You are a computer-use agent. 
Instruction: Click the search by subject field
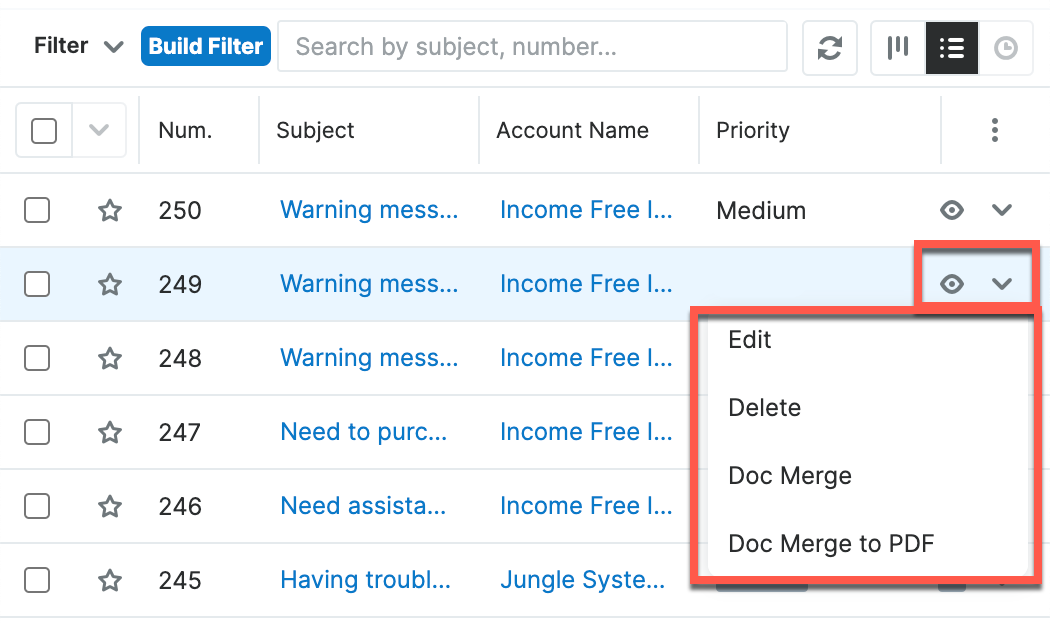532,46
